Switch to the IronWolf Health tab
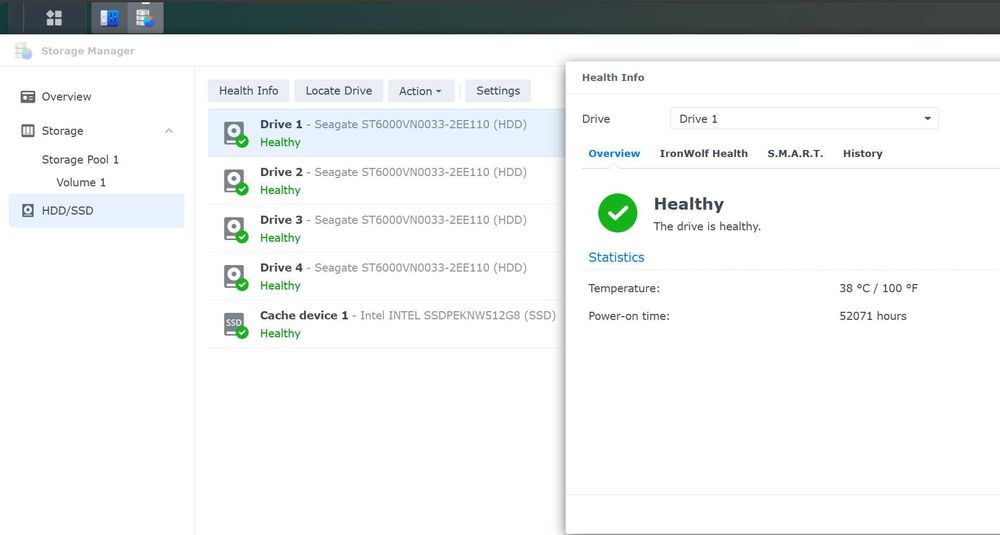 click(703, 154)
